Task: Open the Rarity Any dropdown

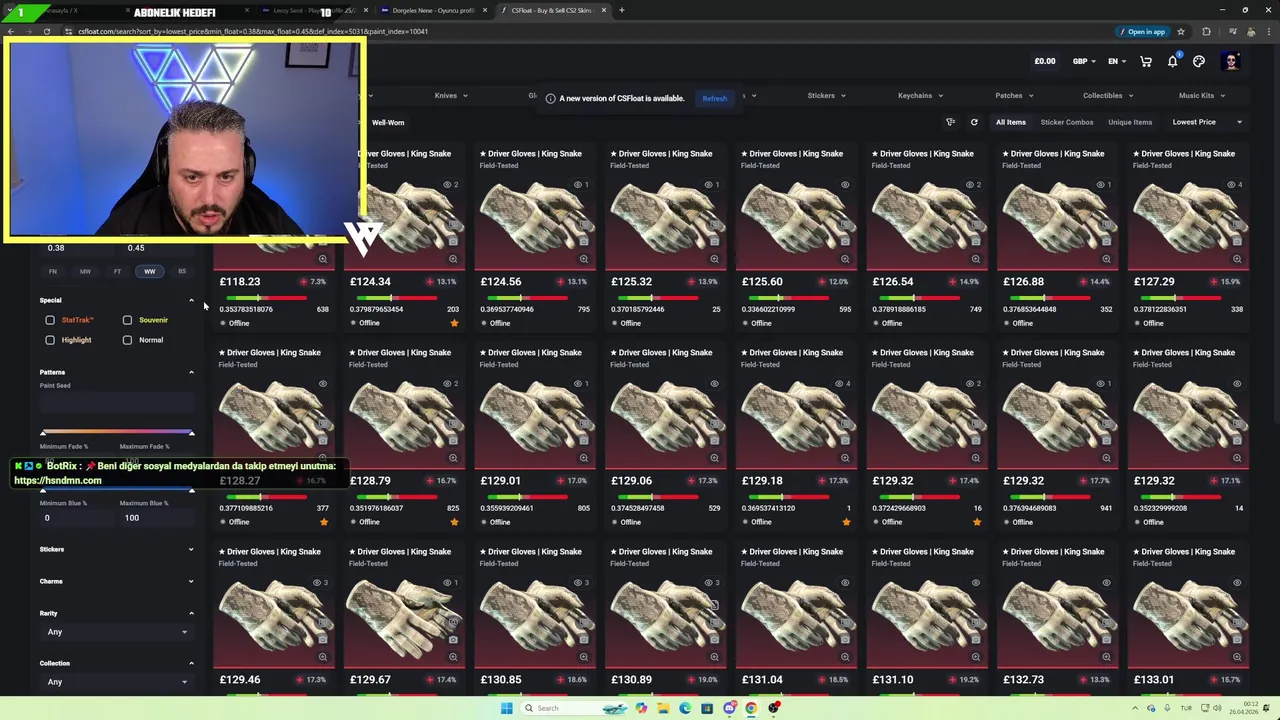Action: (x=116, y=632)
